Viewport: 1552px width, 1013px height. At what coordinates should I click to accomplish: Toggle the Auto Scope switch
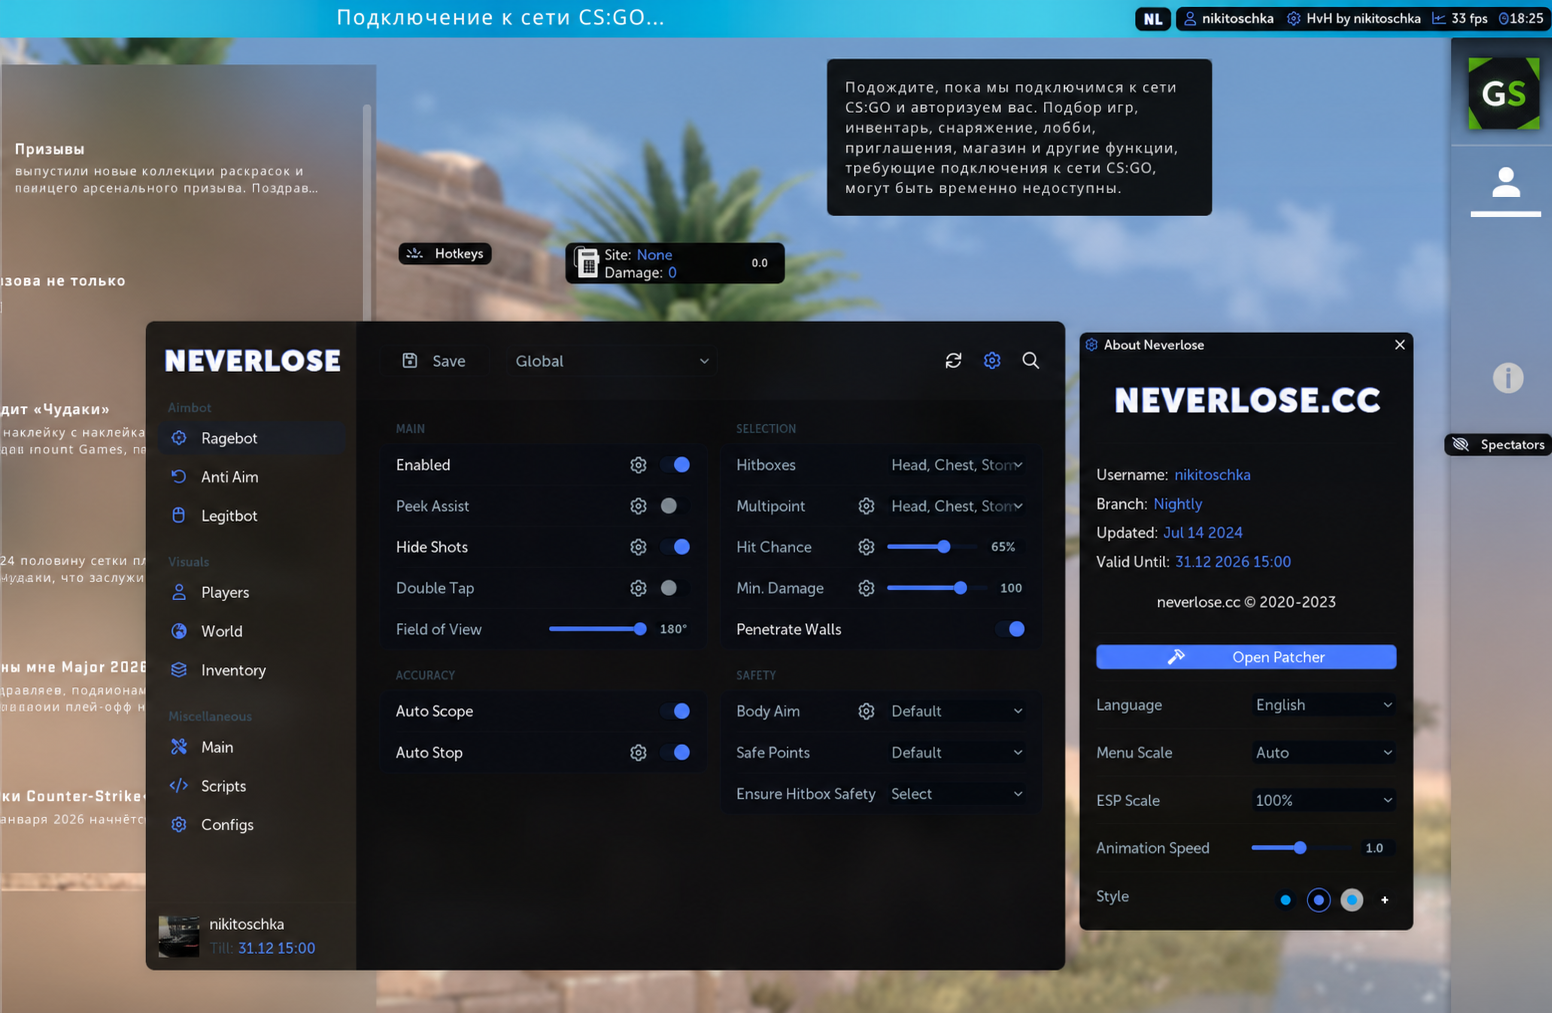click(676, 711)
